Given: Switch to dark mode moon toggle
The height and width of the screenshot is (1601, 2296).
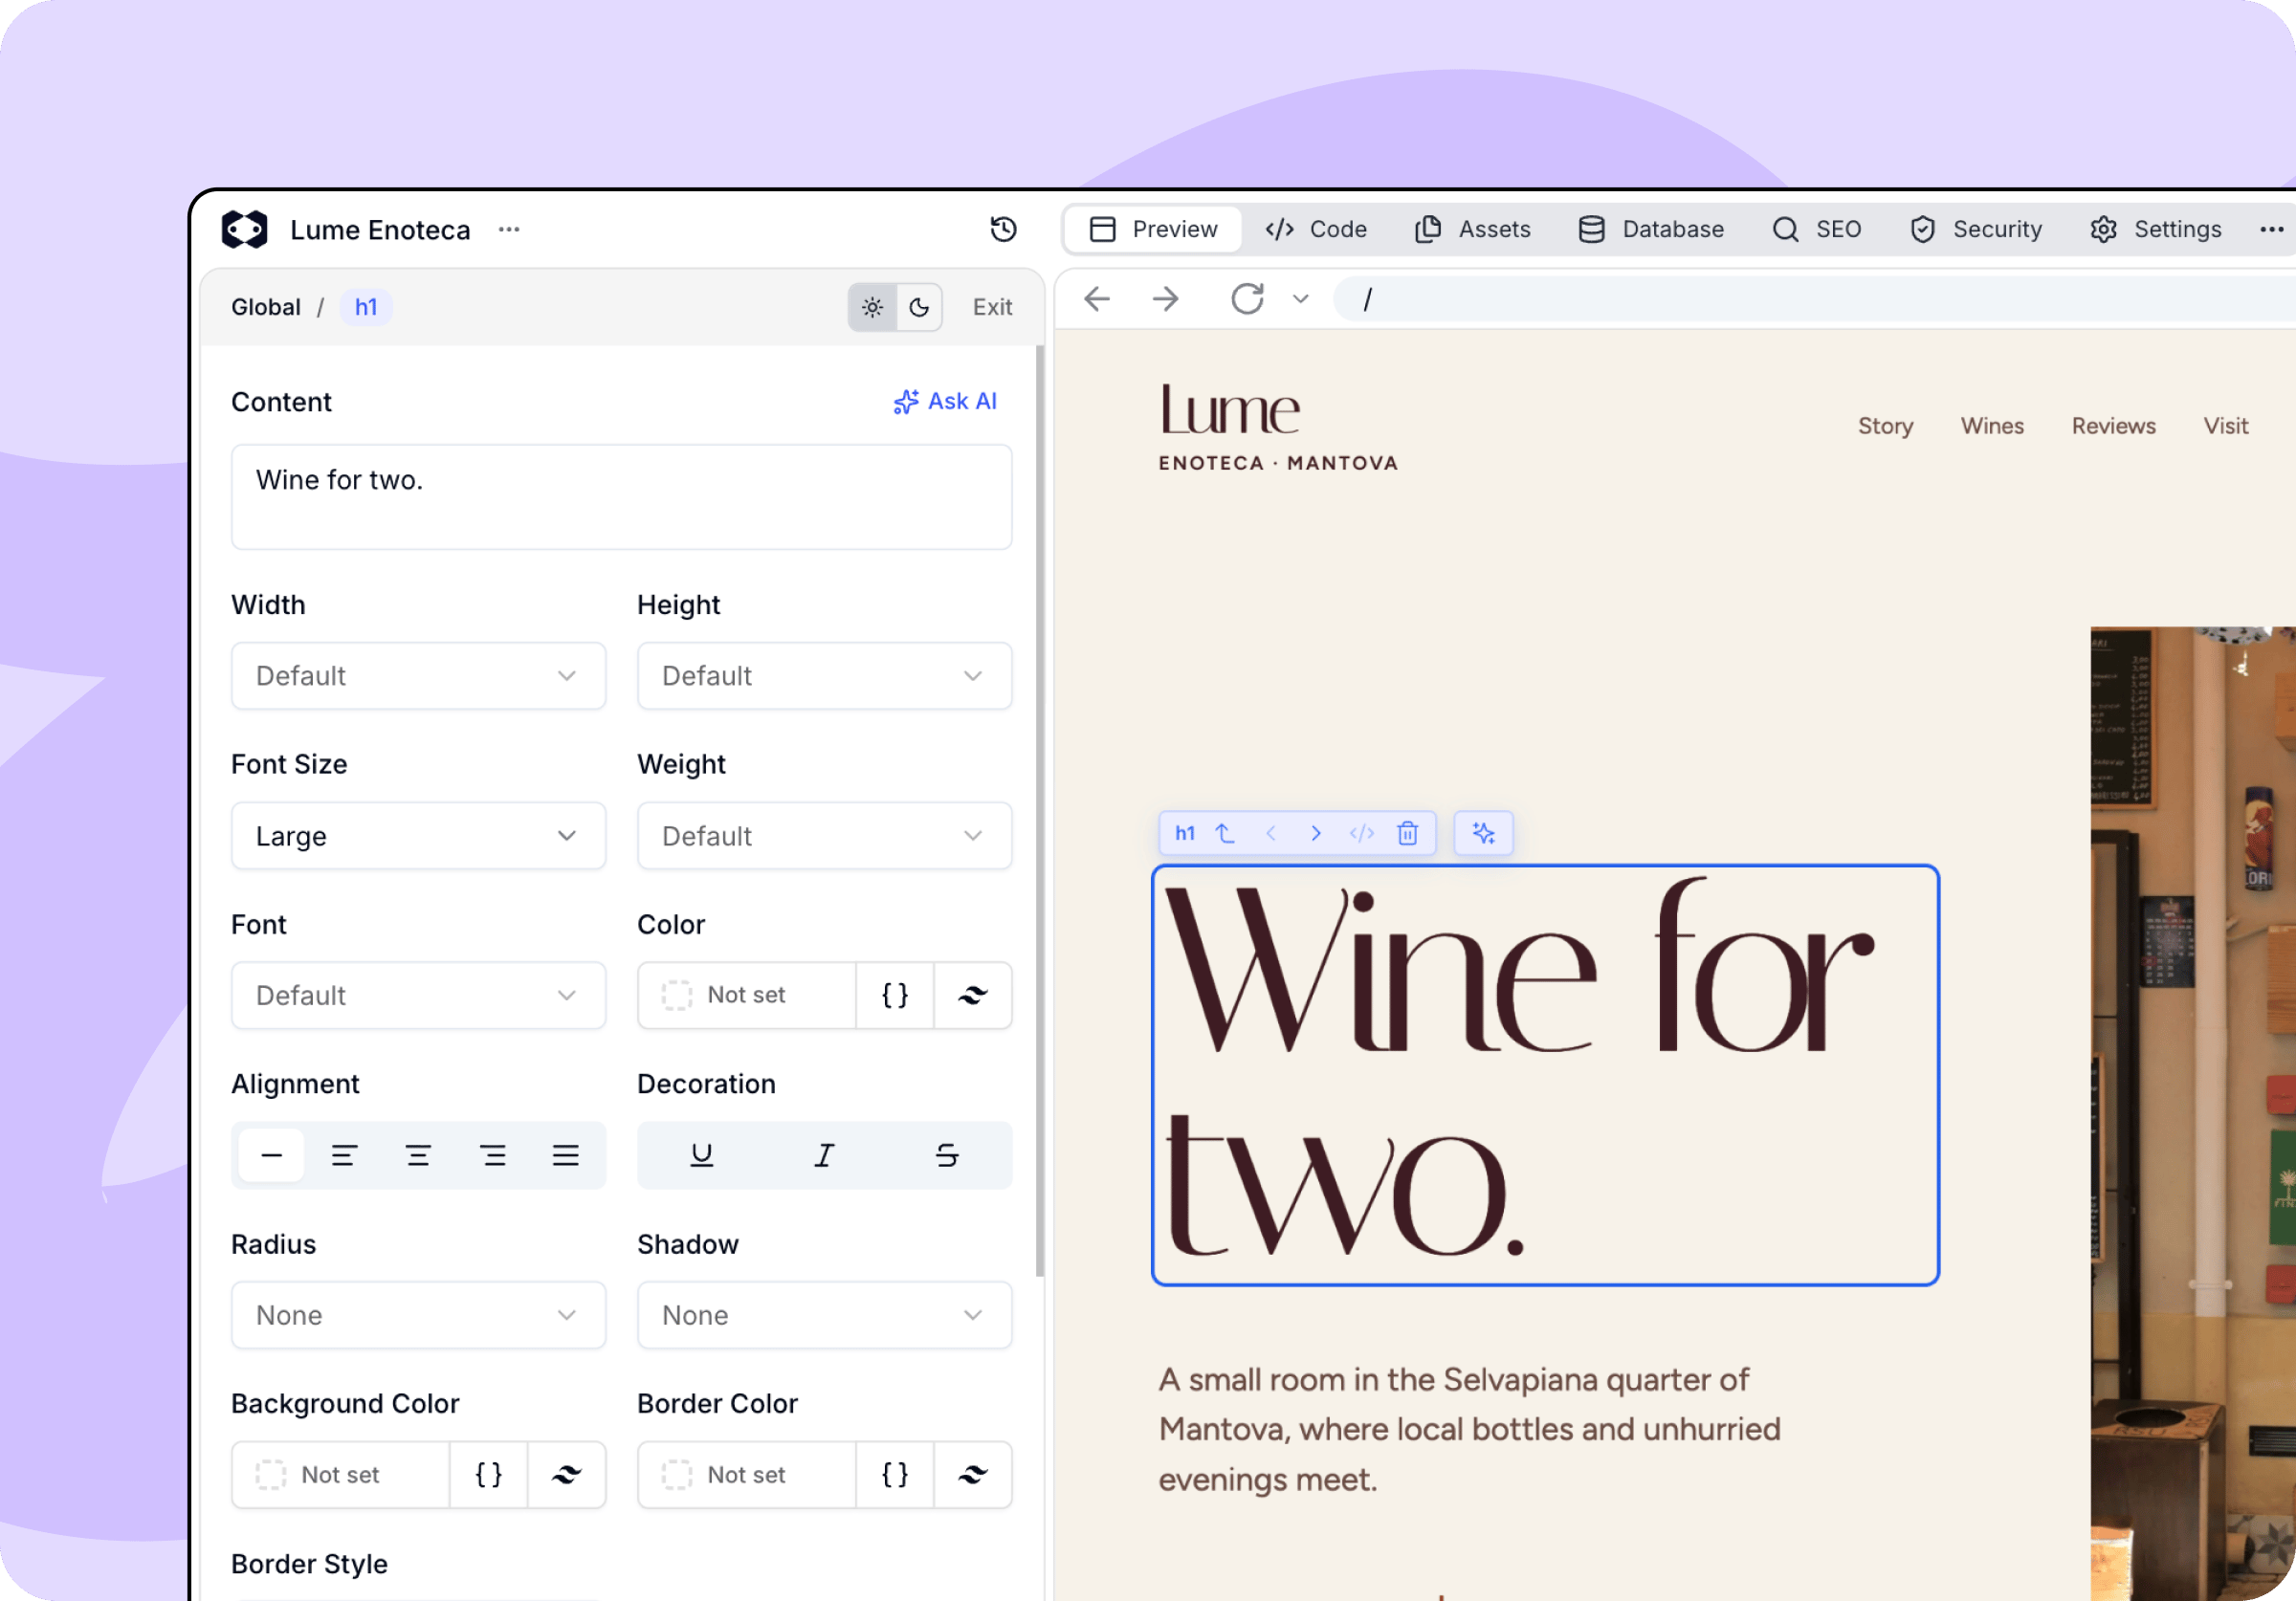Looking at the screenshot, I should (x=919, y=307).
